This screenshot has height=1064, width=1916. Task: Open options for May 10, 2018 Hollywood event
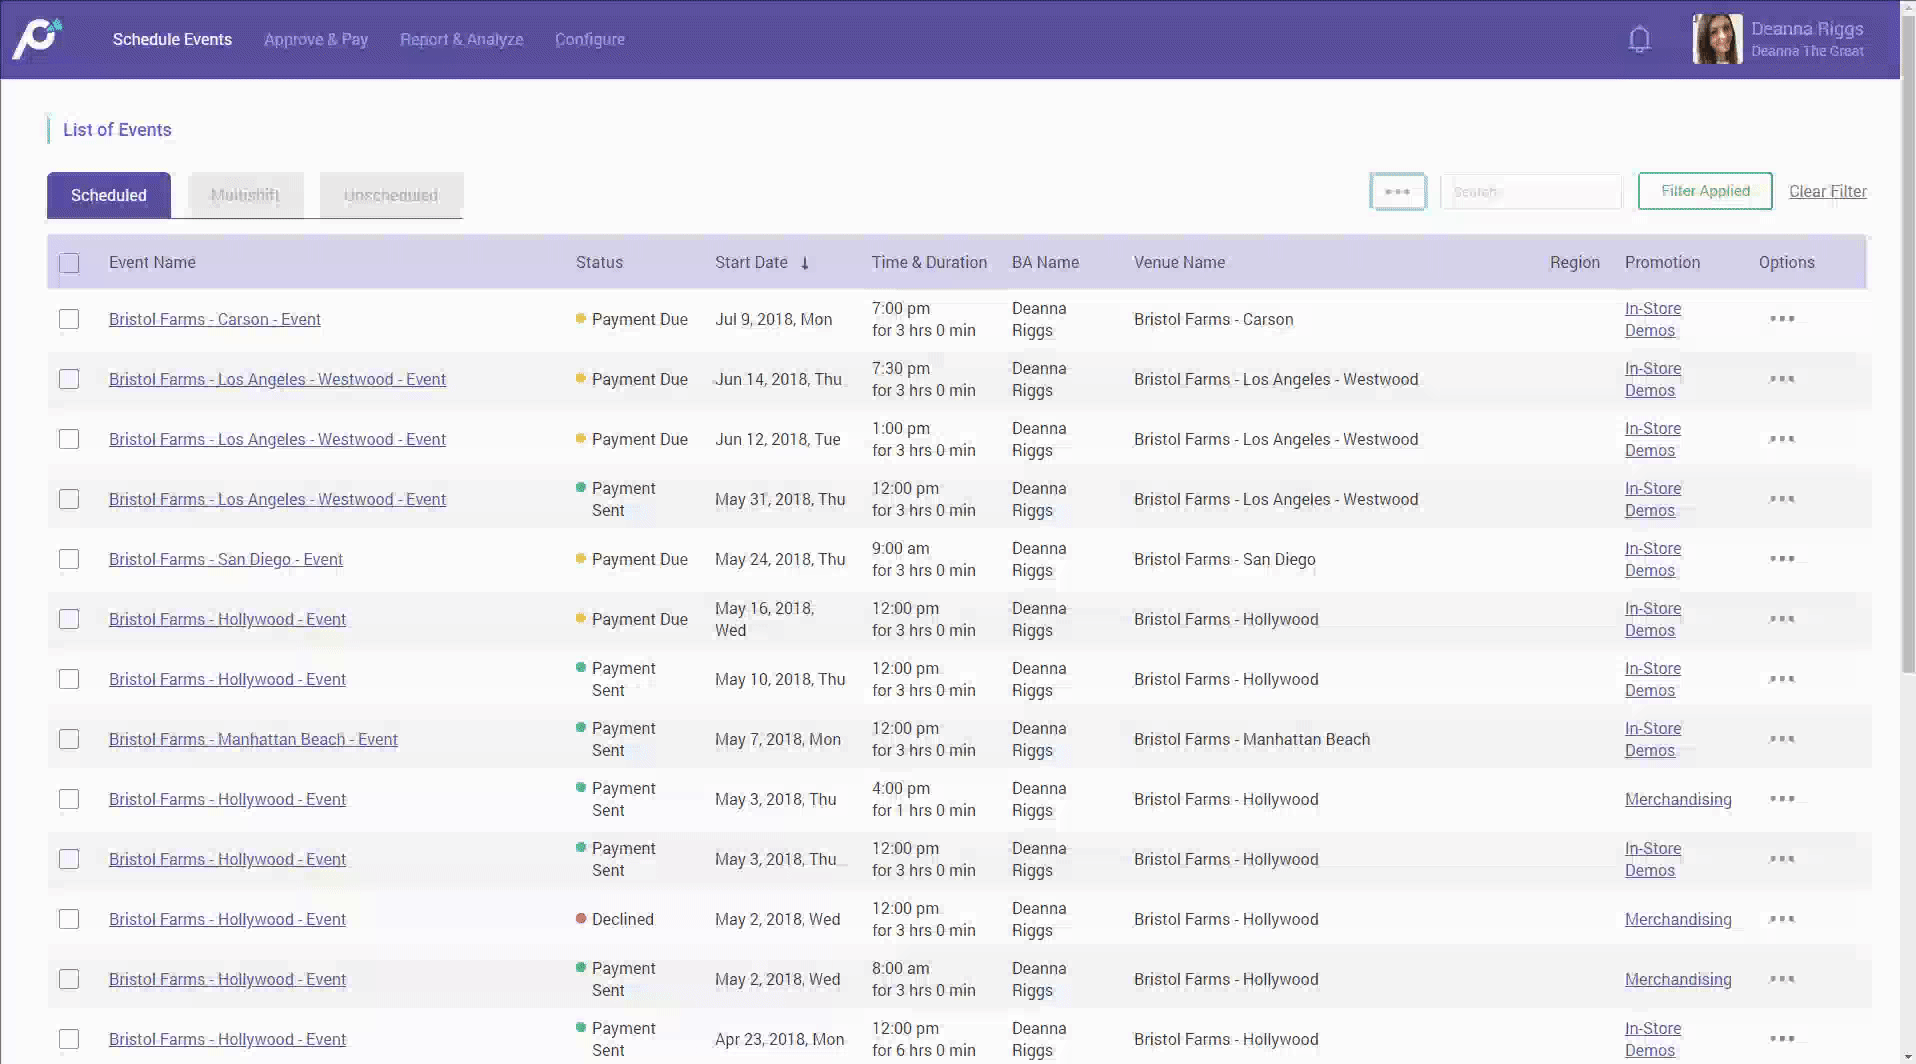click(1782, 679)
